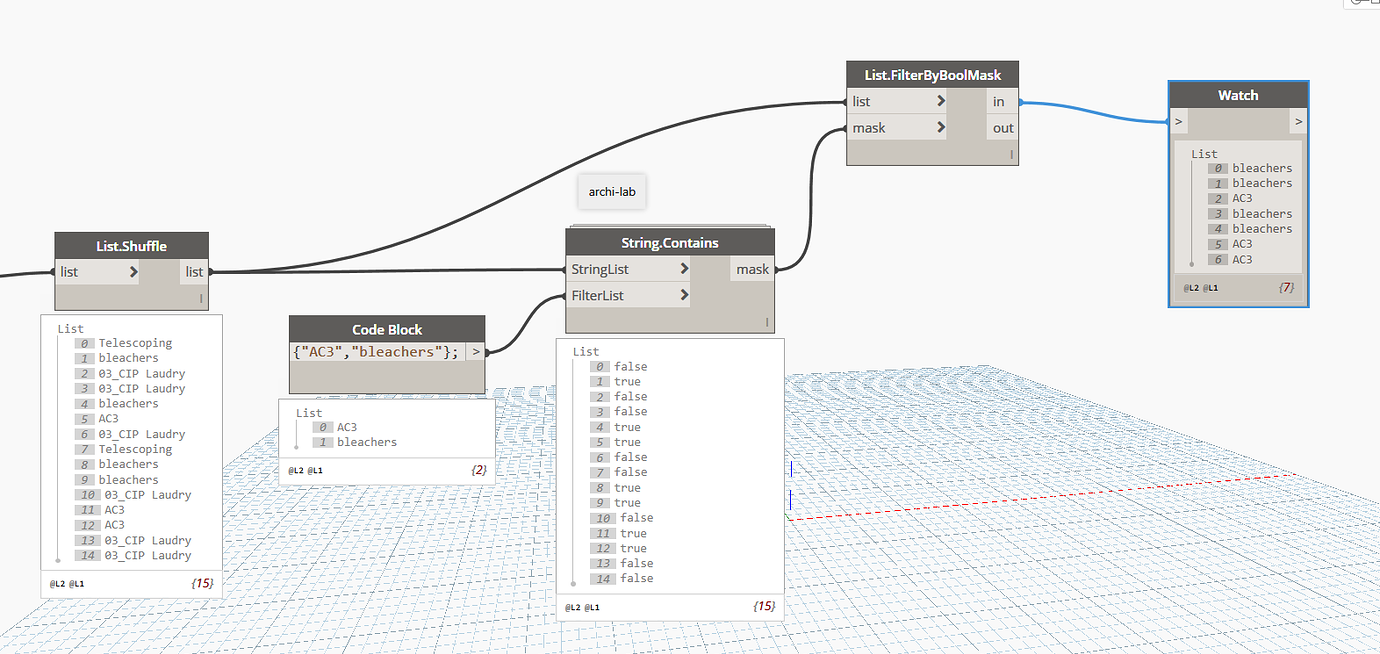Click the mask input port on List.FilterByBoolMask
The image size is (1380, 654).
click(897, 127)
